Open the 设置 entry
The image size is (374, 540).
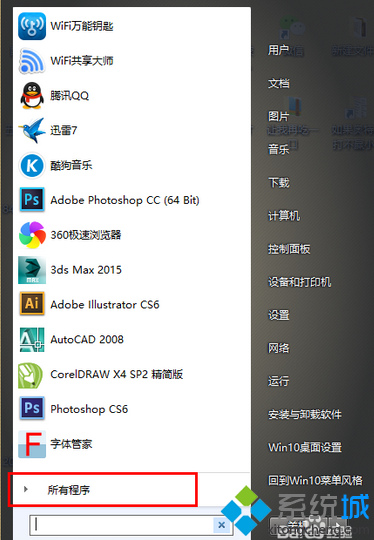coord(279,315)
